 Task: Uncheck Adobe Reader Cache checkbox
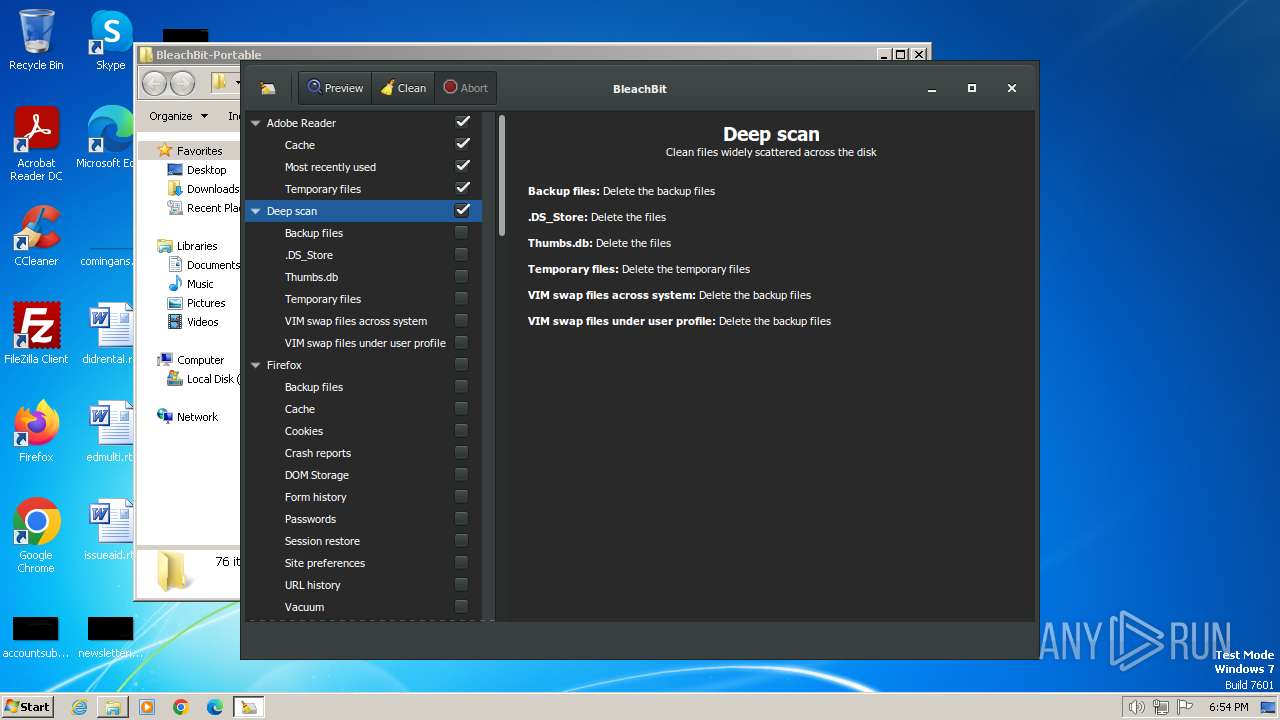[462, 144]
